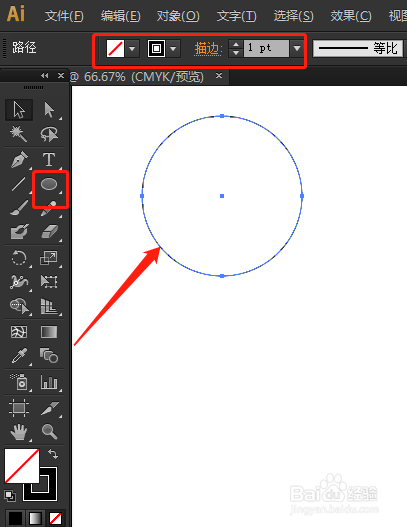
Task: Select the Artboard tool
Action: [x=19, y=408]
